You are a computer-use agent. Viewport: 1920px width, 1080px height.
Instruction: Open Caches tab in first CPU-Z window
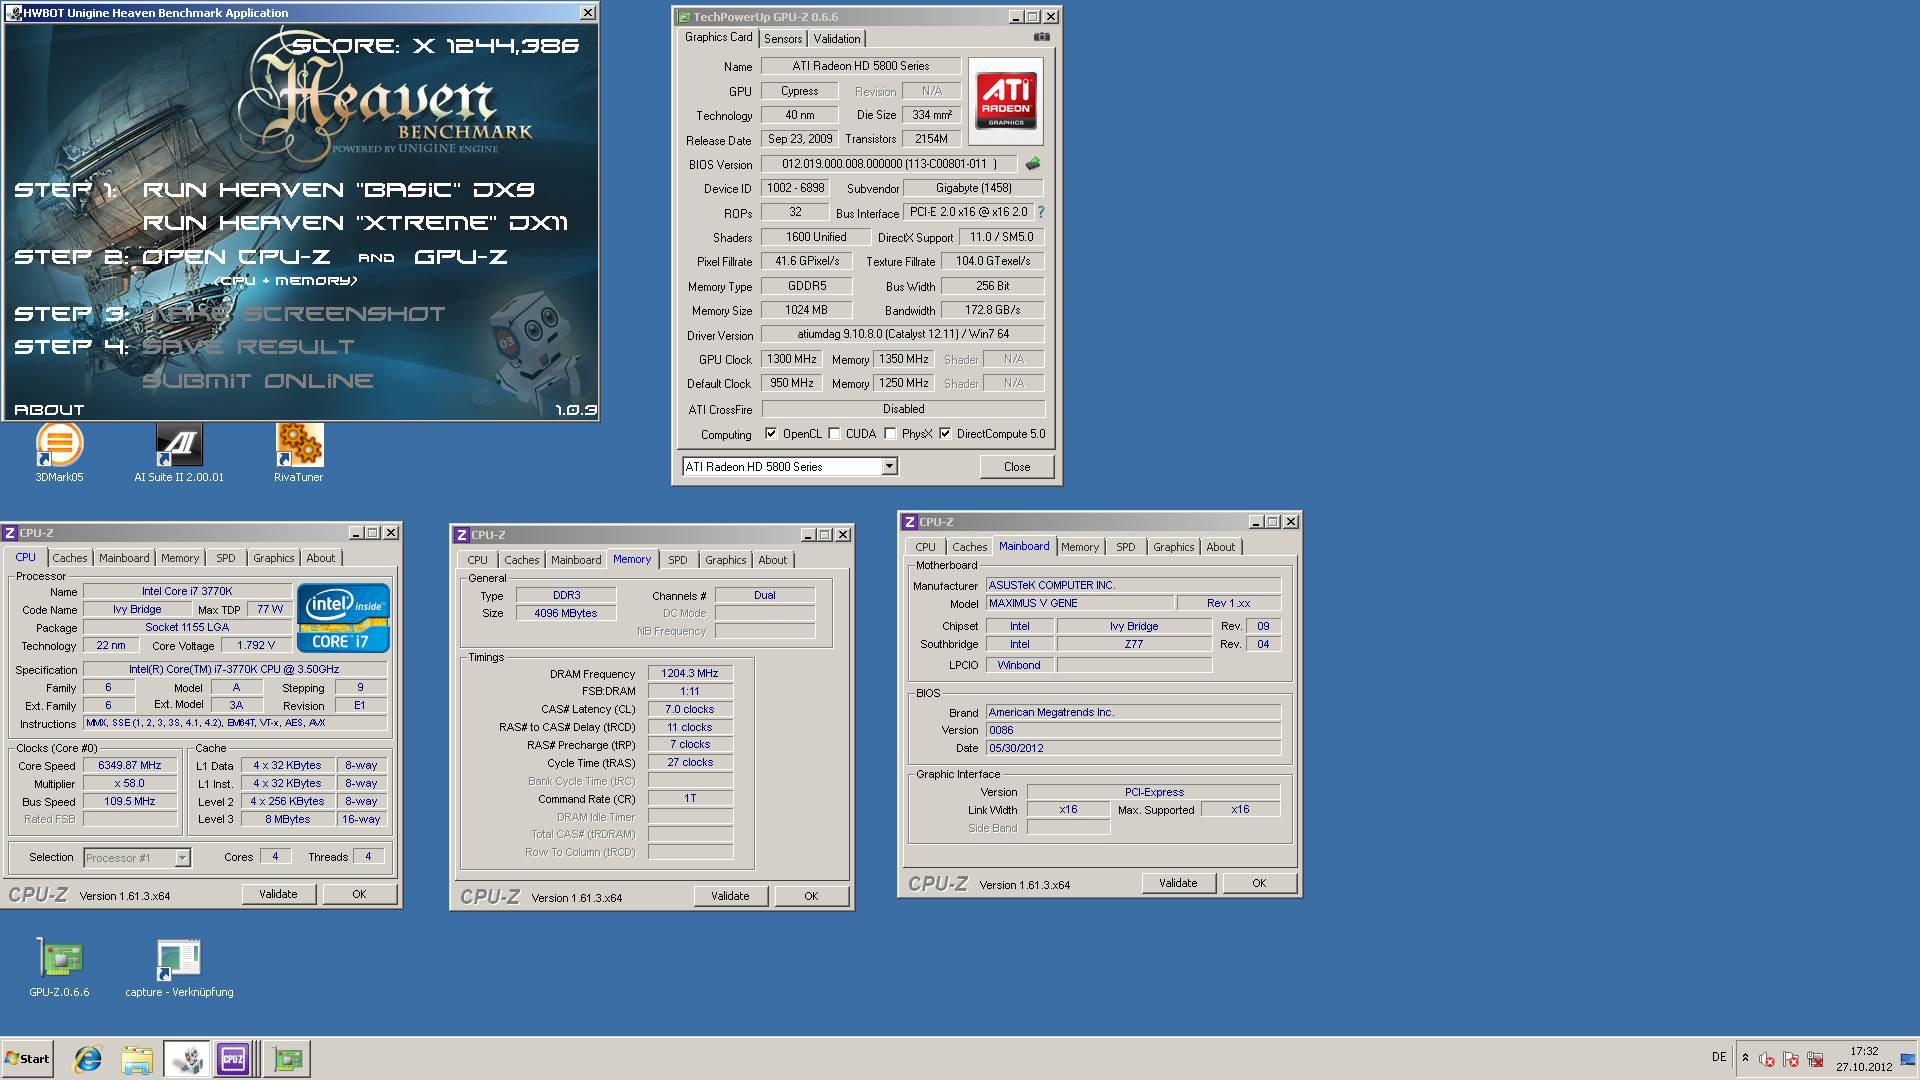70,558
